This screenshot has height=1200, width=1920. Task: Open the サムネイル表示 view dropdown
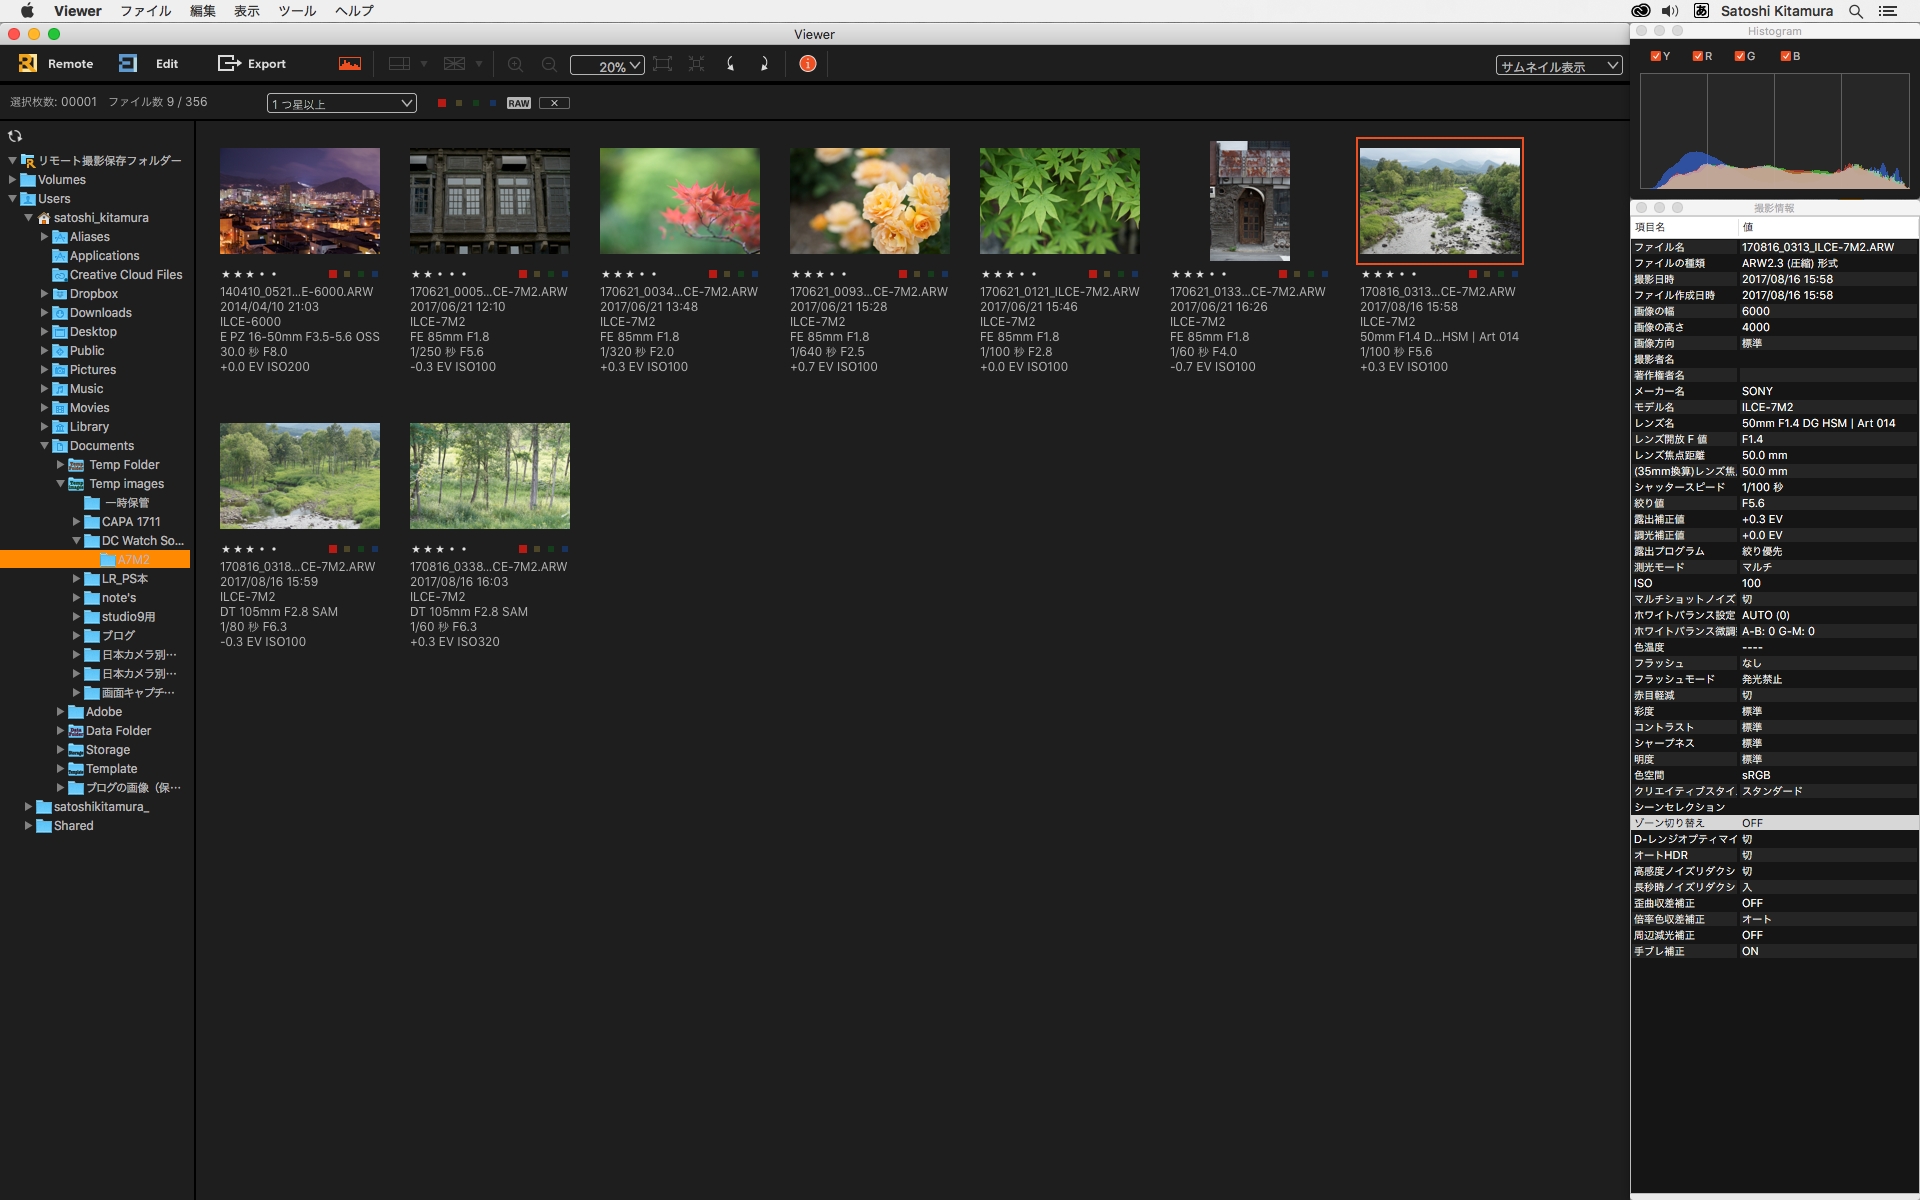pos(1557,66)
